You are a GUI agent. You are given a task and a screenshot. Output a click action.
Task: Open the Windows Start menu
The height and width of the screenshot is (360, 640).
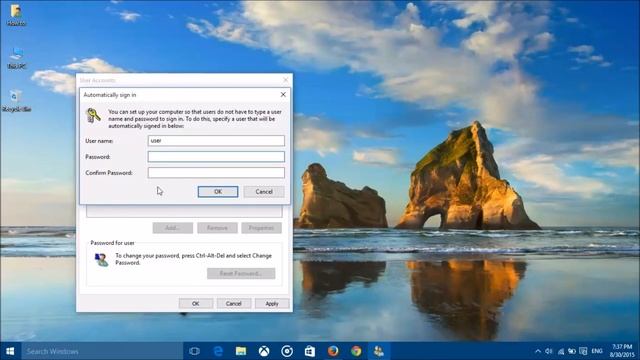[10, 351]
